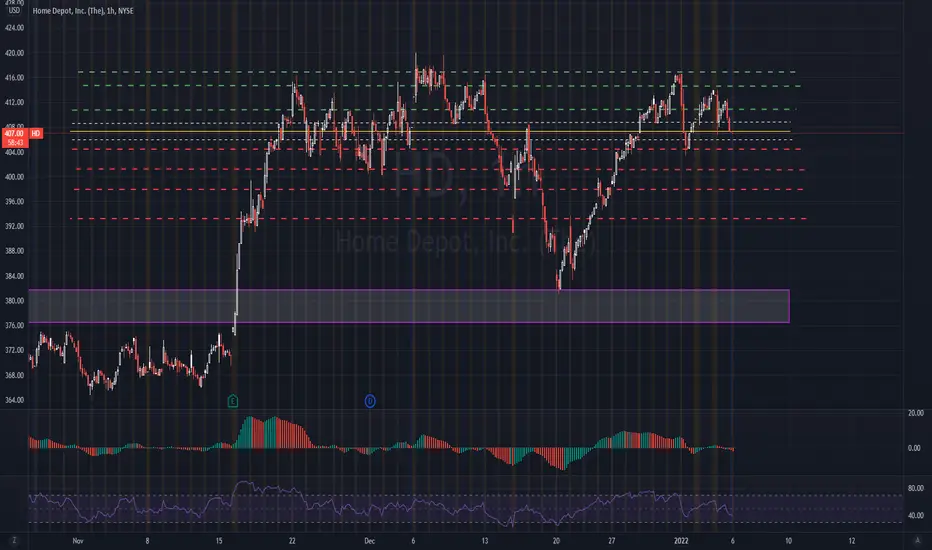932x550 pixels.
Task: Click the 27 date label on time axis
Action: [x=611, y=541]
